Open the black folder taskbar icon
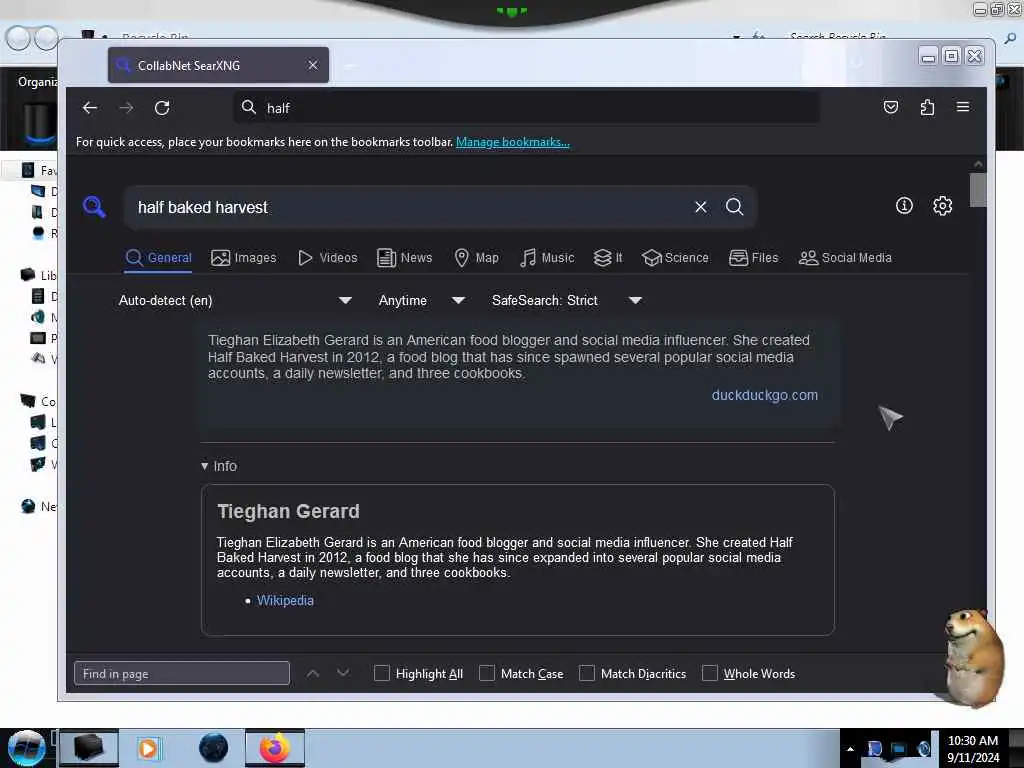The height and width of the screenshot is (768, 1024). tap(89, 748)
